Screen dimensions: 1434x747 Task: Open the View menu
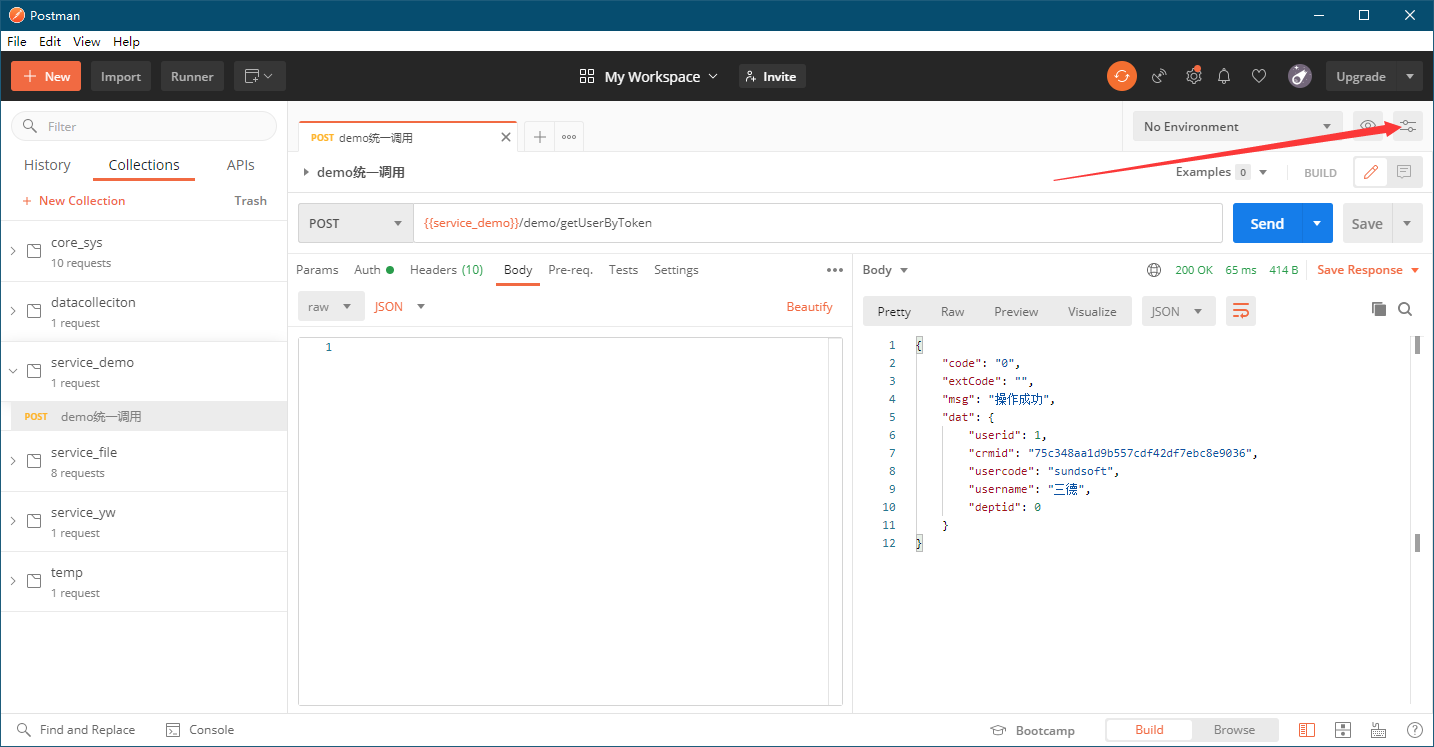87,41
